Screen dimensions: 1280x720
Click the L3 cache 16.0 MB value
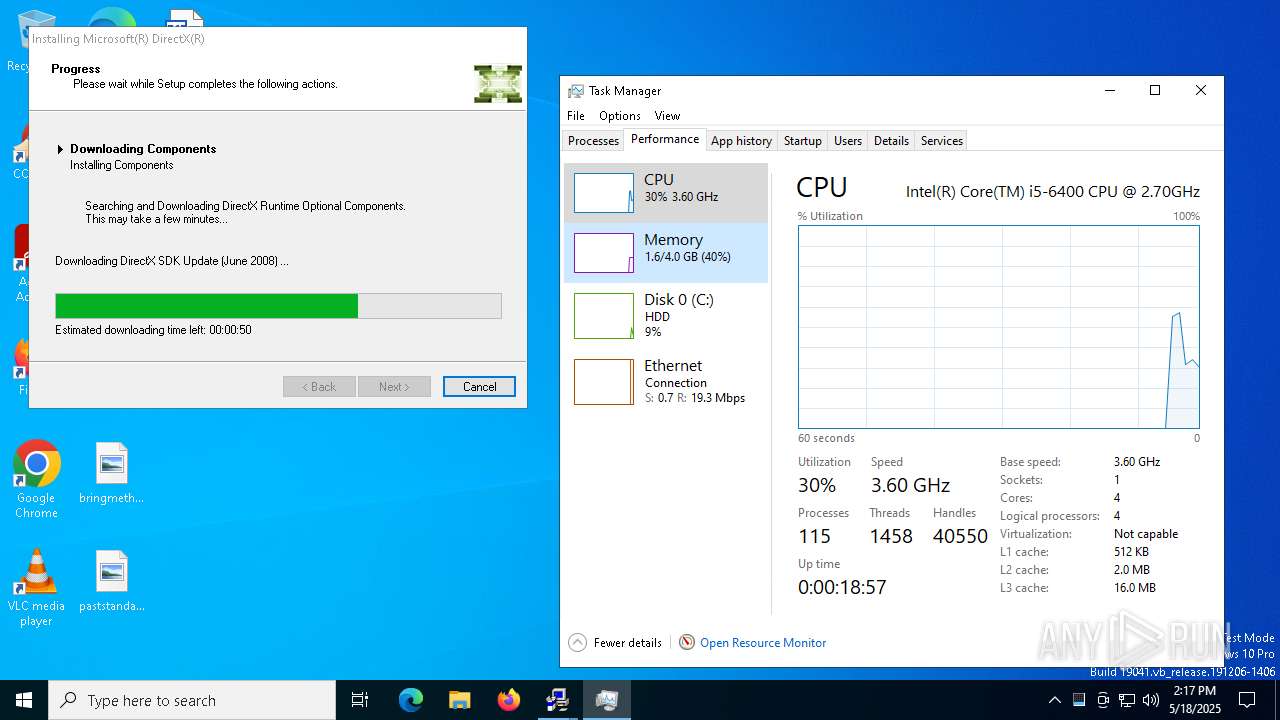[x=1135, y=588]
